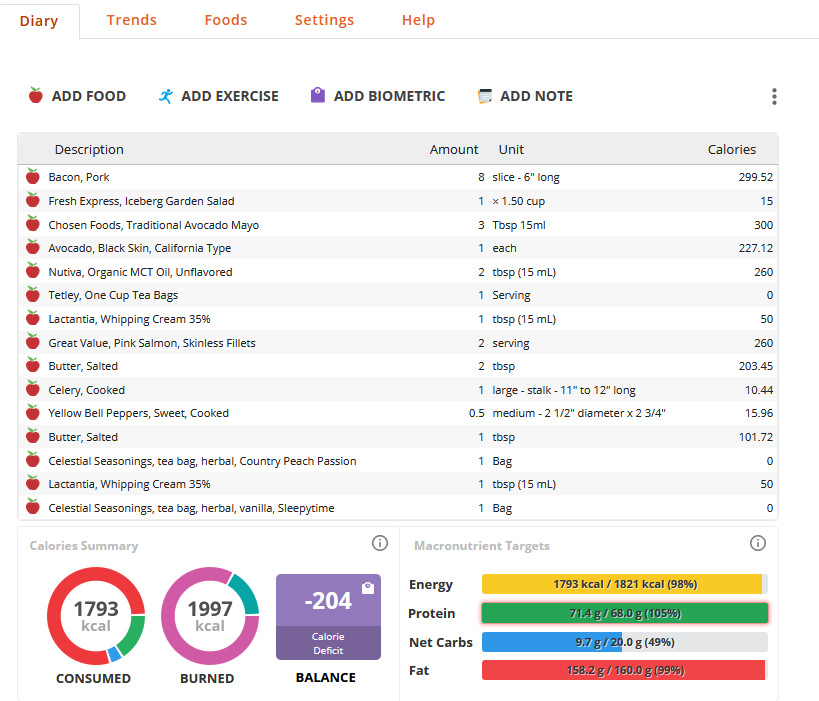
Task: Select the Country Peach Passion tea description
Action: click(202, 461)
